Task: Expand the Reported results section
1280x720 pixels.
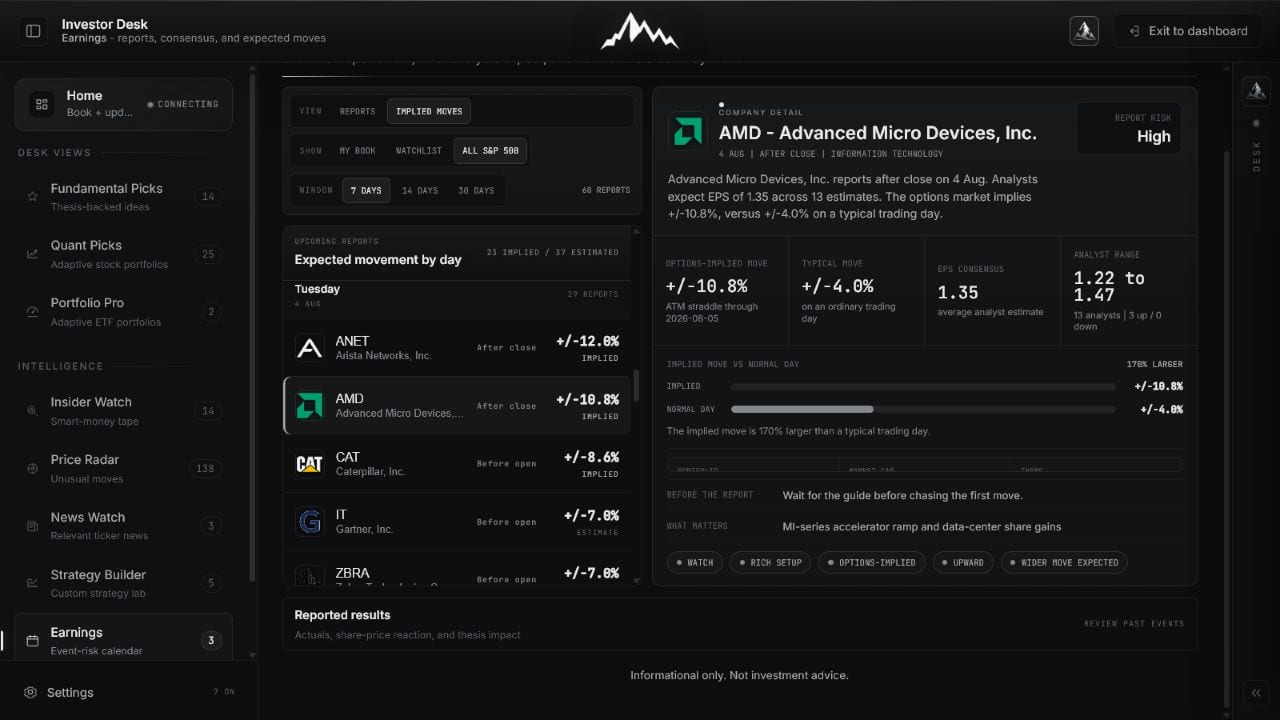Action: tap(739, 624)
